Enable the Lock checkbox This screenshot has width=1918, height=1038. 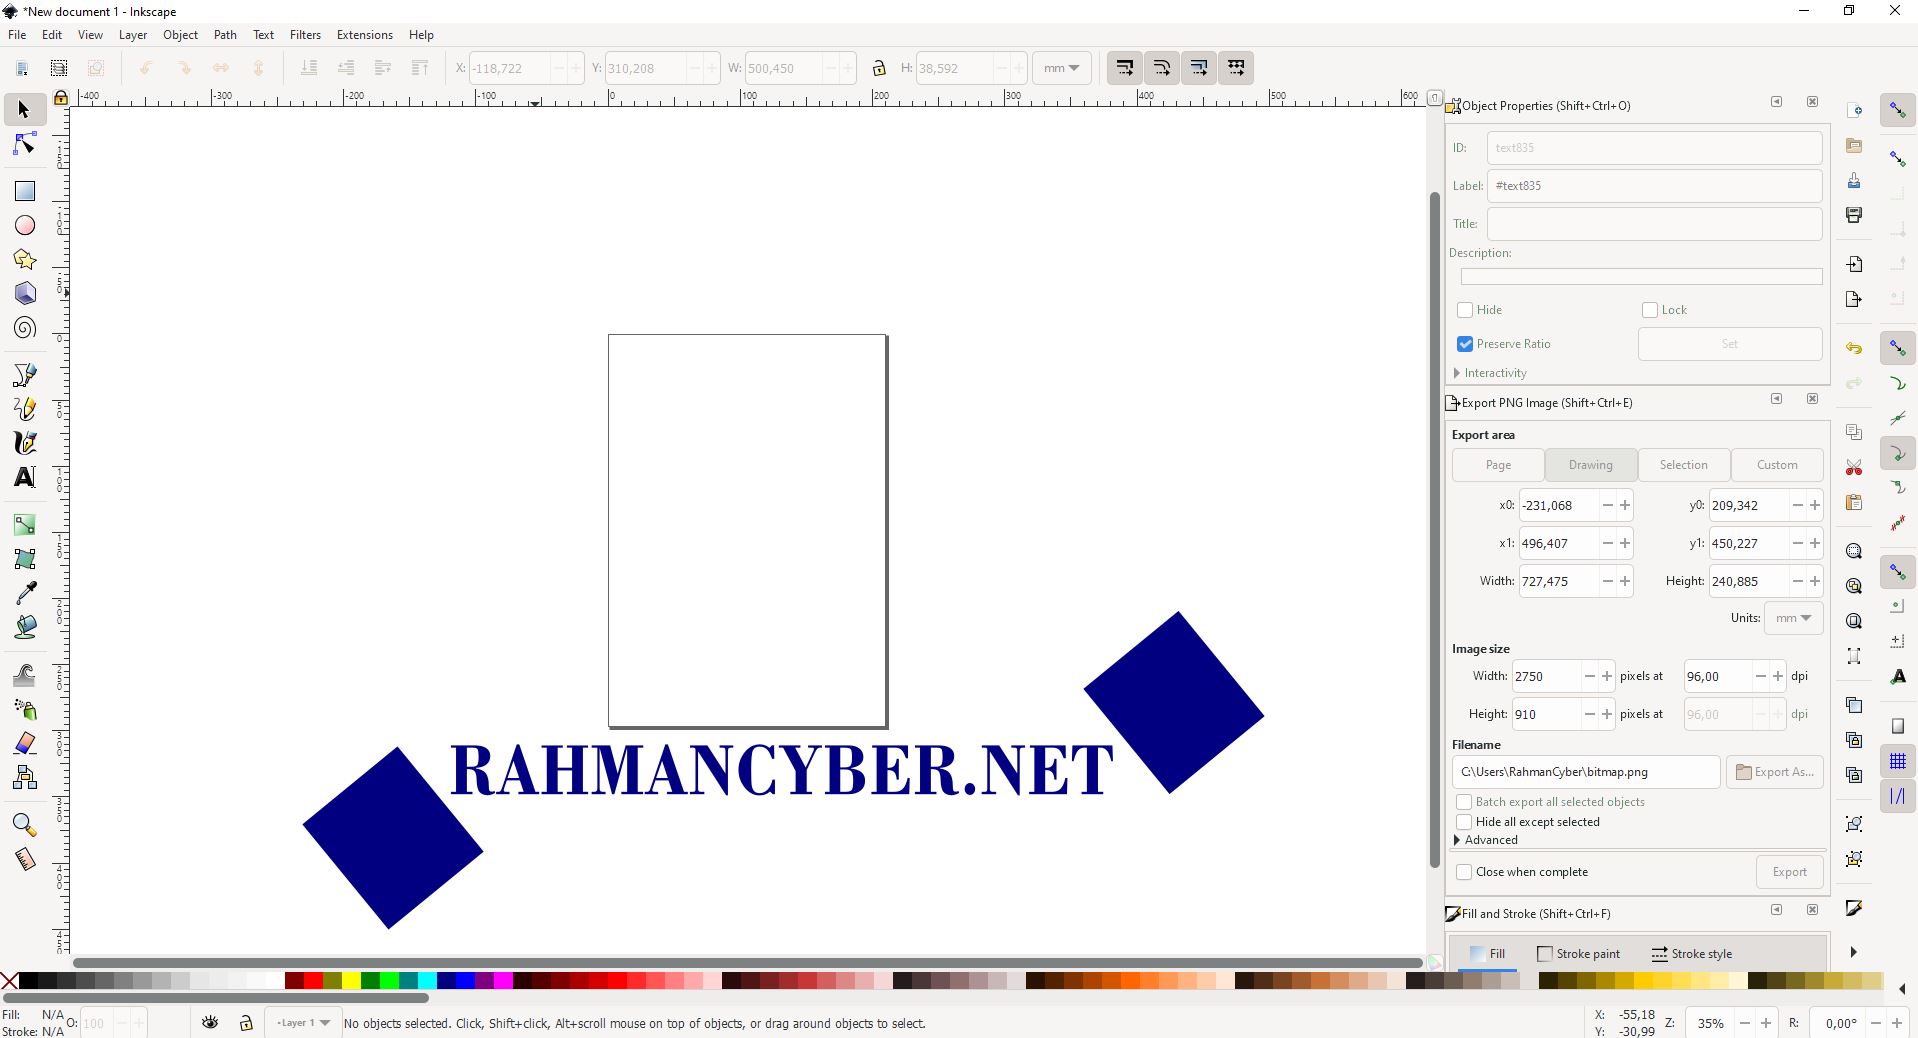coord(1650,310)
